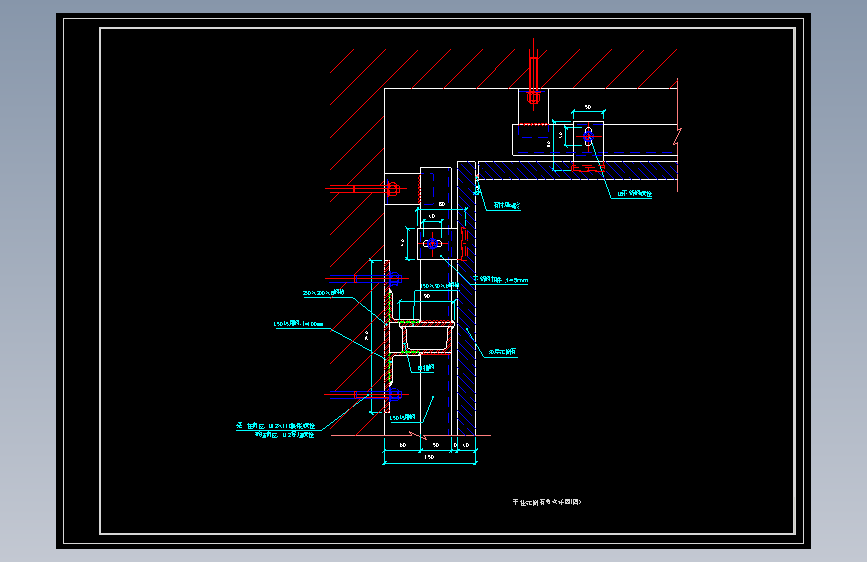The height and width of the screenshot is (562, 867).
Task: Select the 150 overall dimension text
Action: [429, 457]
